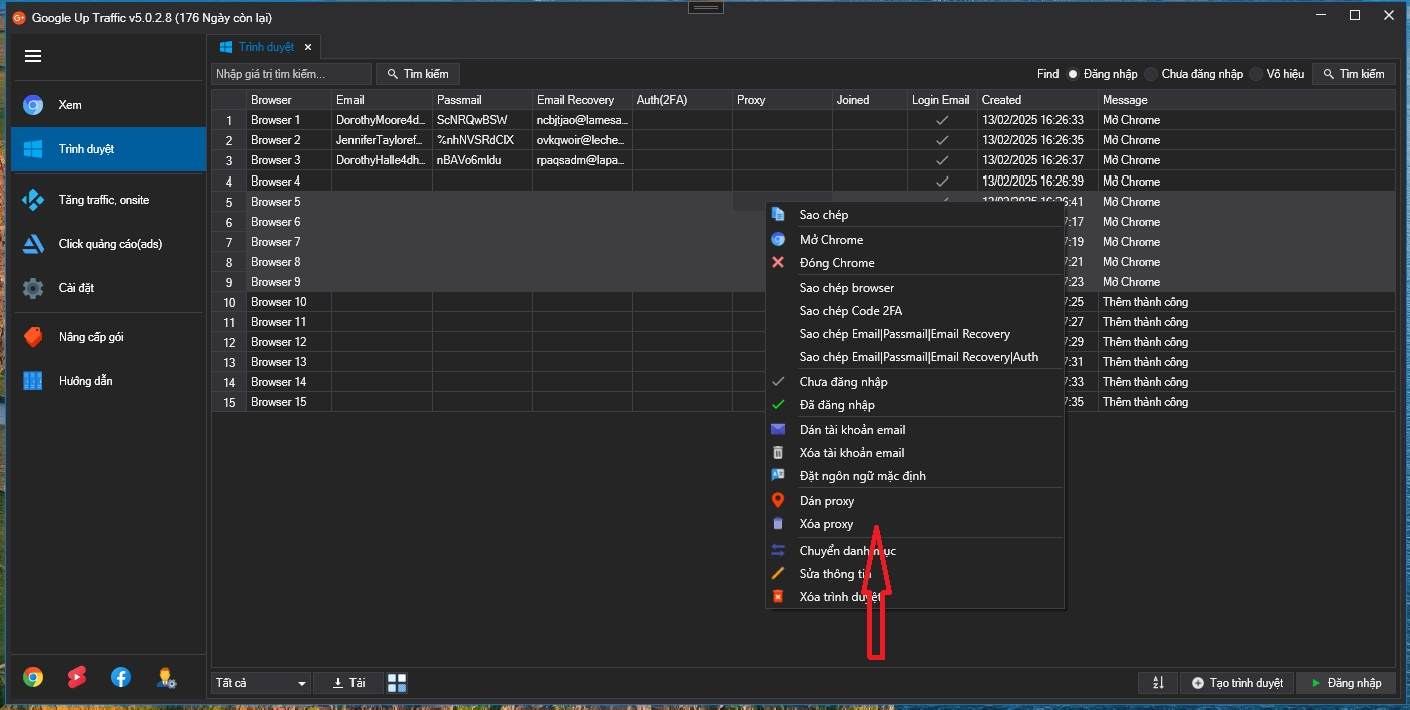This screenshot has width=1410, height=710.
Task: Expand the Tất cả dropdown
Action: (261, 683)
